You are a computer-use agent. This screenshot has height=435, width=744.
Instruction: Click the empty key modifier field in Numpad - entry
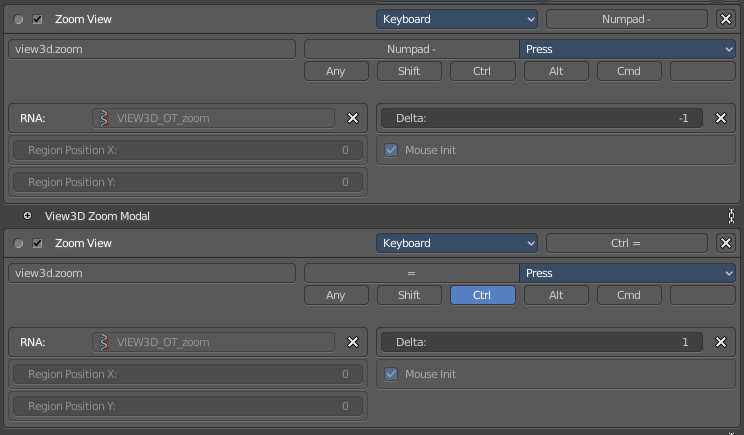pyautogui.click(x=703, y=71)
